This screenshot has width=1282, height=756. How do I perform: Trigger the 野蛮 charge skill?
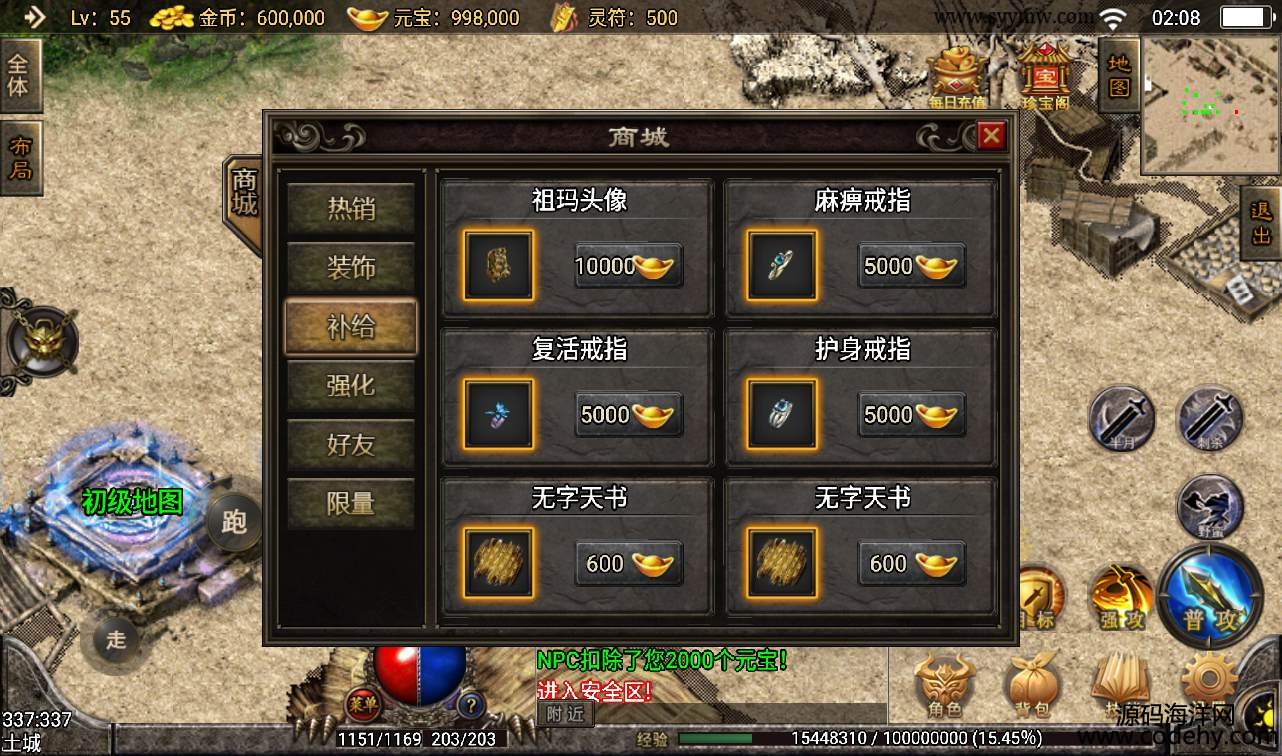click(x=1209, y=507)
